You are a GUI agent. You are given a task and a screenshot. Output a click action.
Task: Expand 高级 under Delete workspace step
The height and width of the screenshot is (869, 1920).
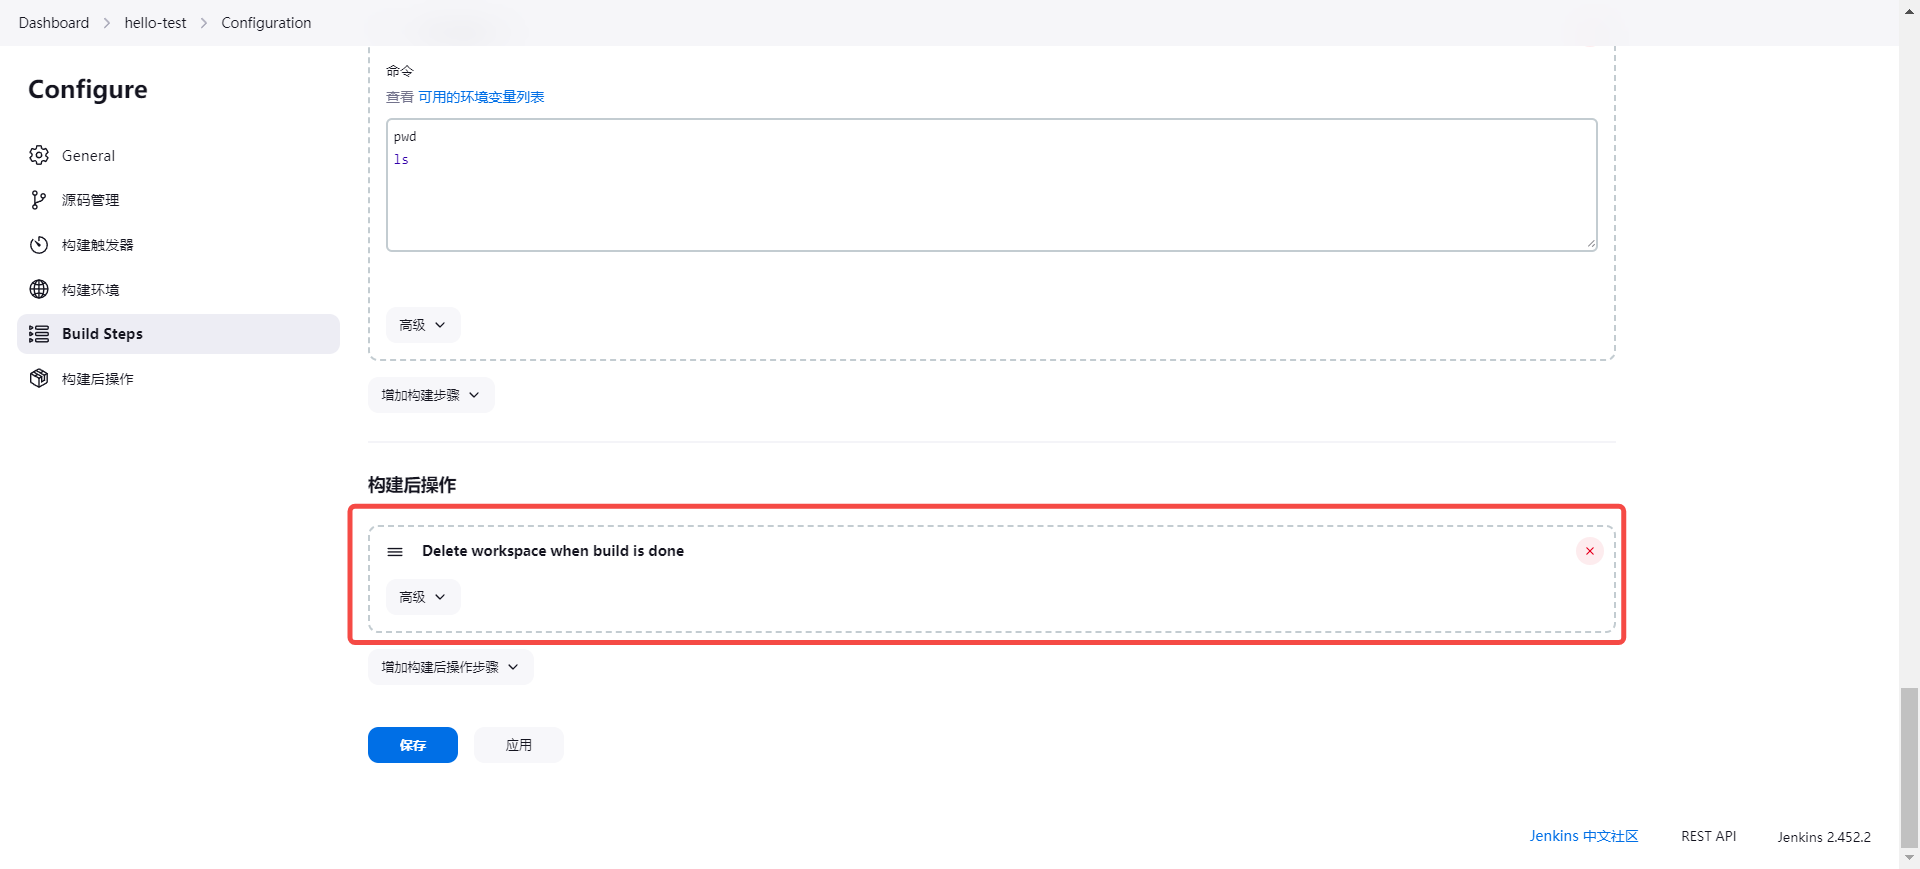[422, 597]
